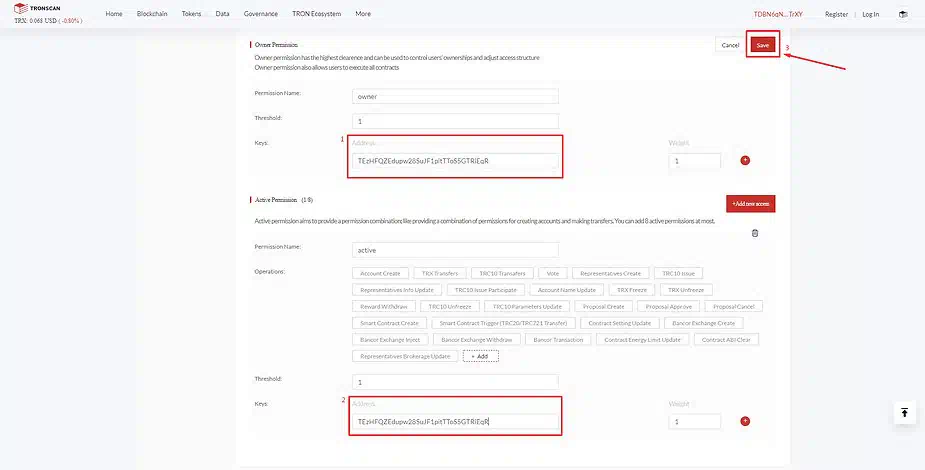
Task: Select the Proposal Cancel operation tag
Action: (x=733, y=306)
